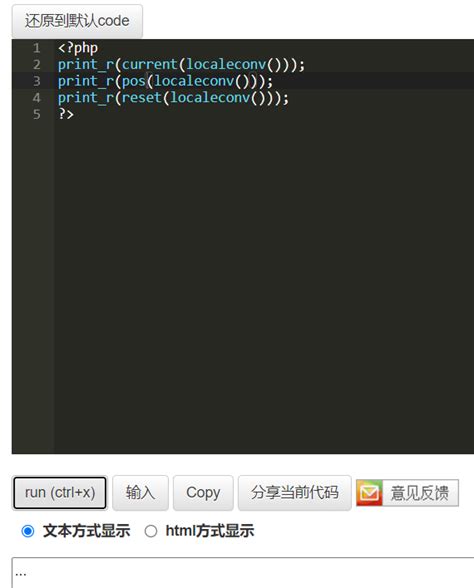
Task: Run the code with run (ctrl+x)
Action: (x=60, y=493)
